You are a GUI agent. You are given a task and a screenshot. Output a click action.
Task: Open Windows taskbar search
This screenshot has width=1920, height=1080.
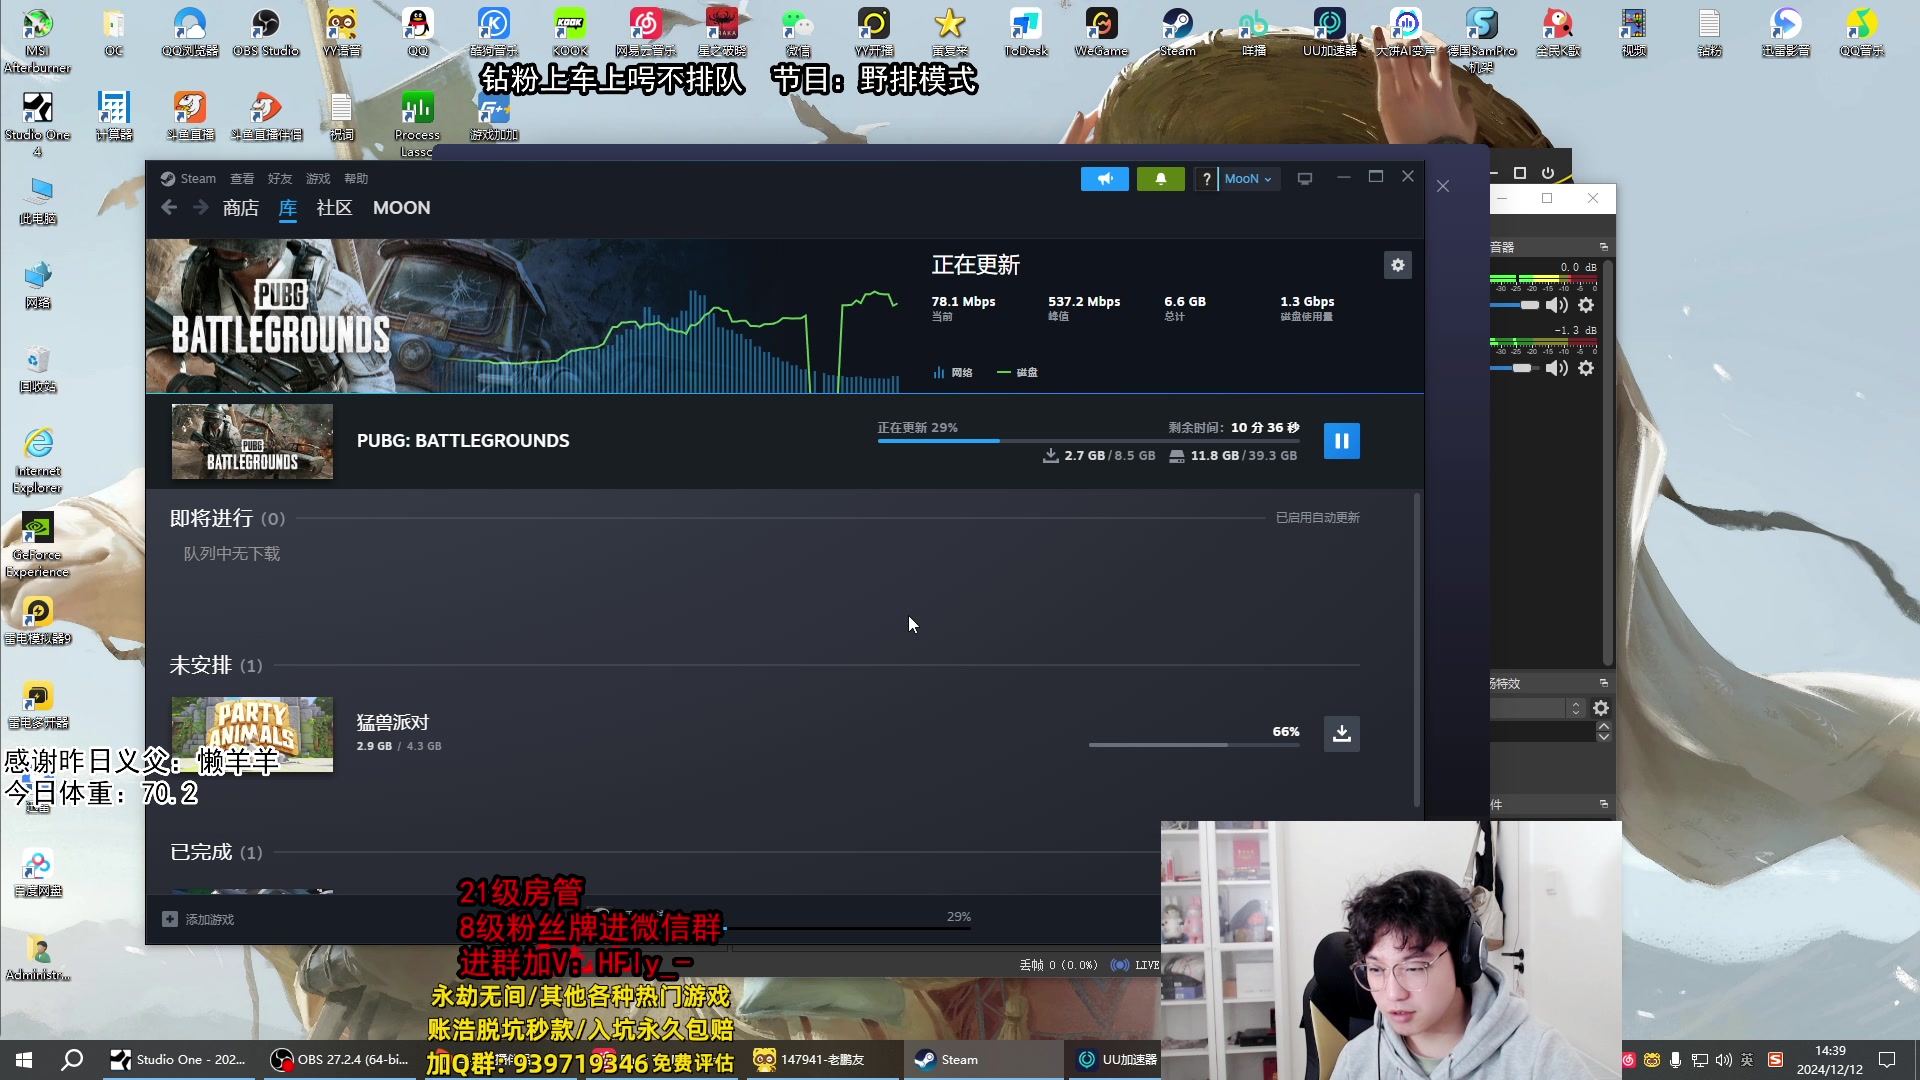point(72,1060)
